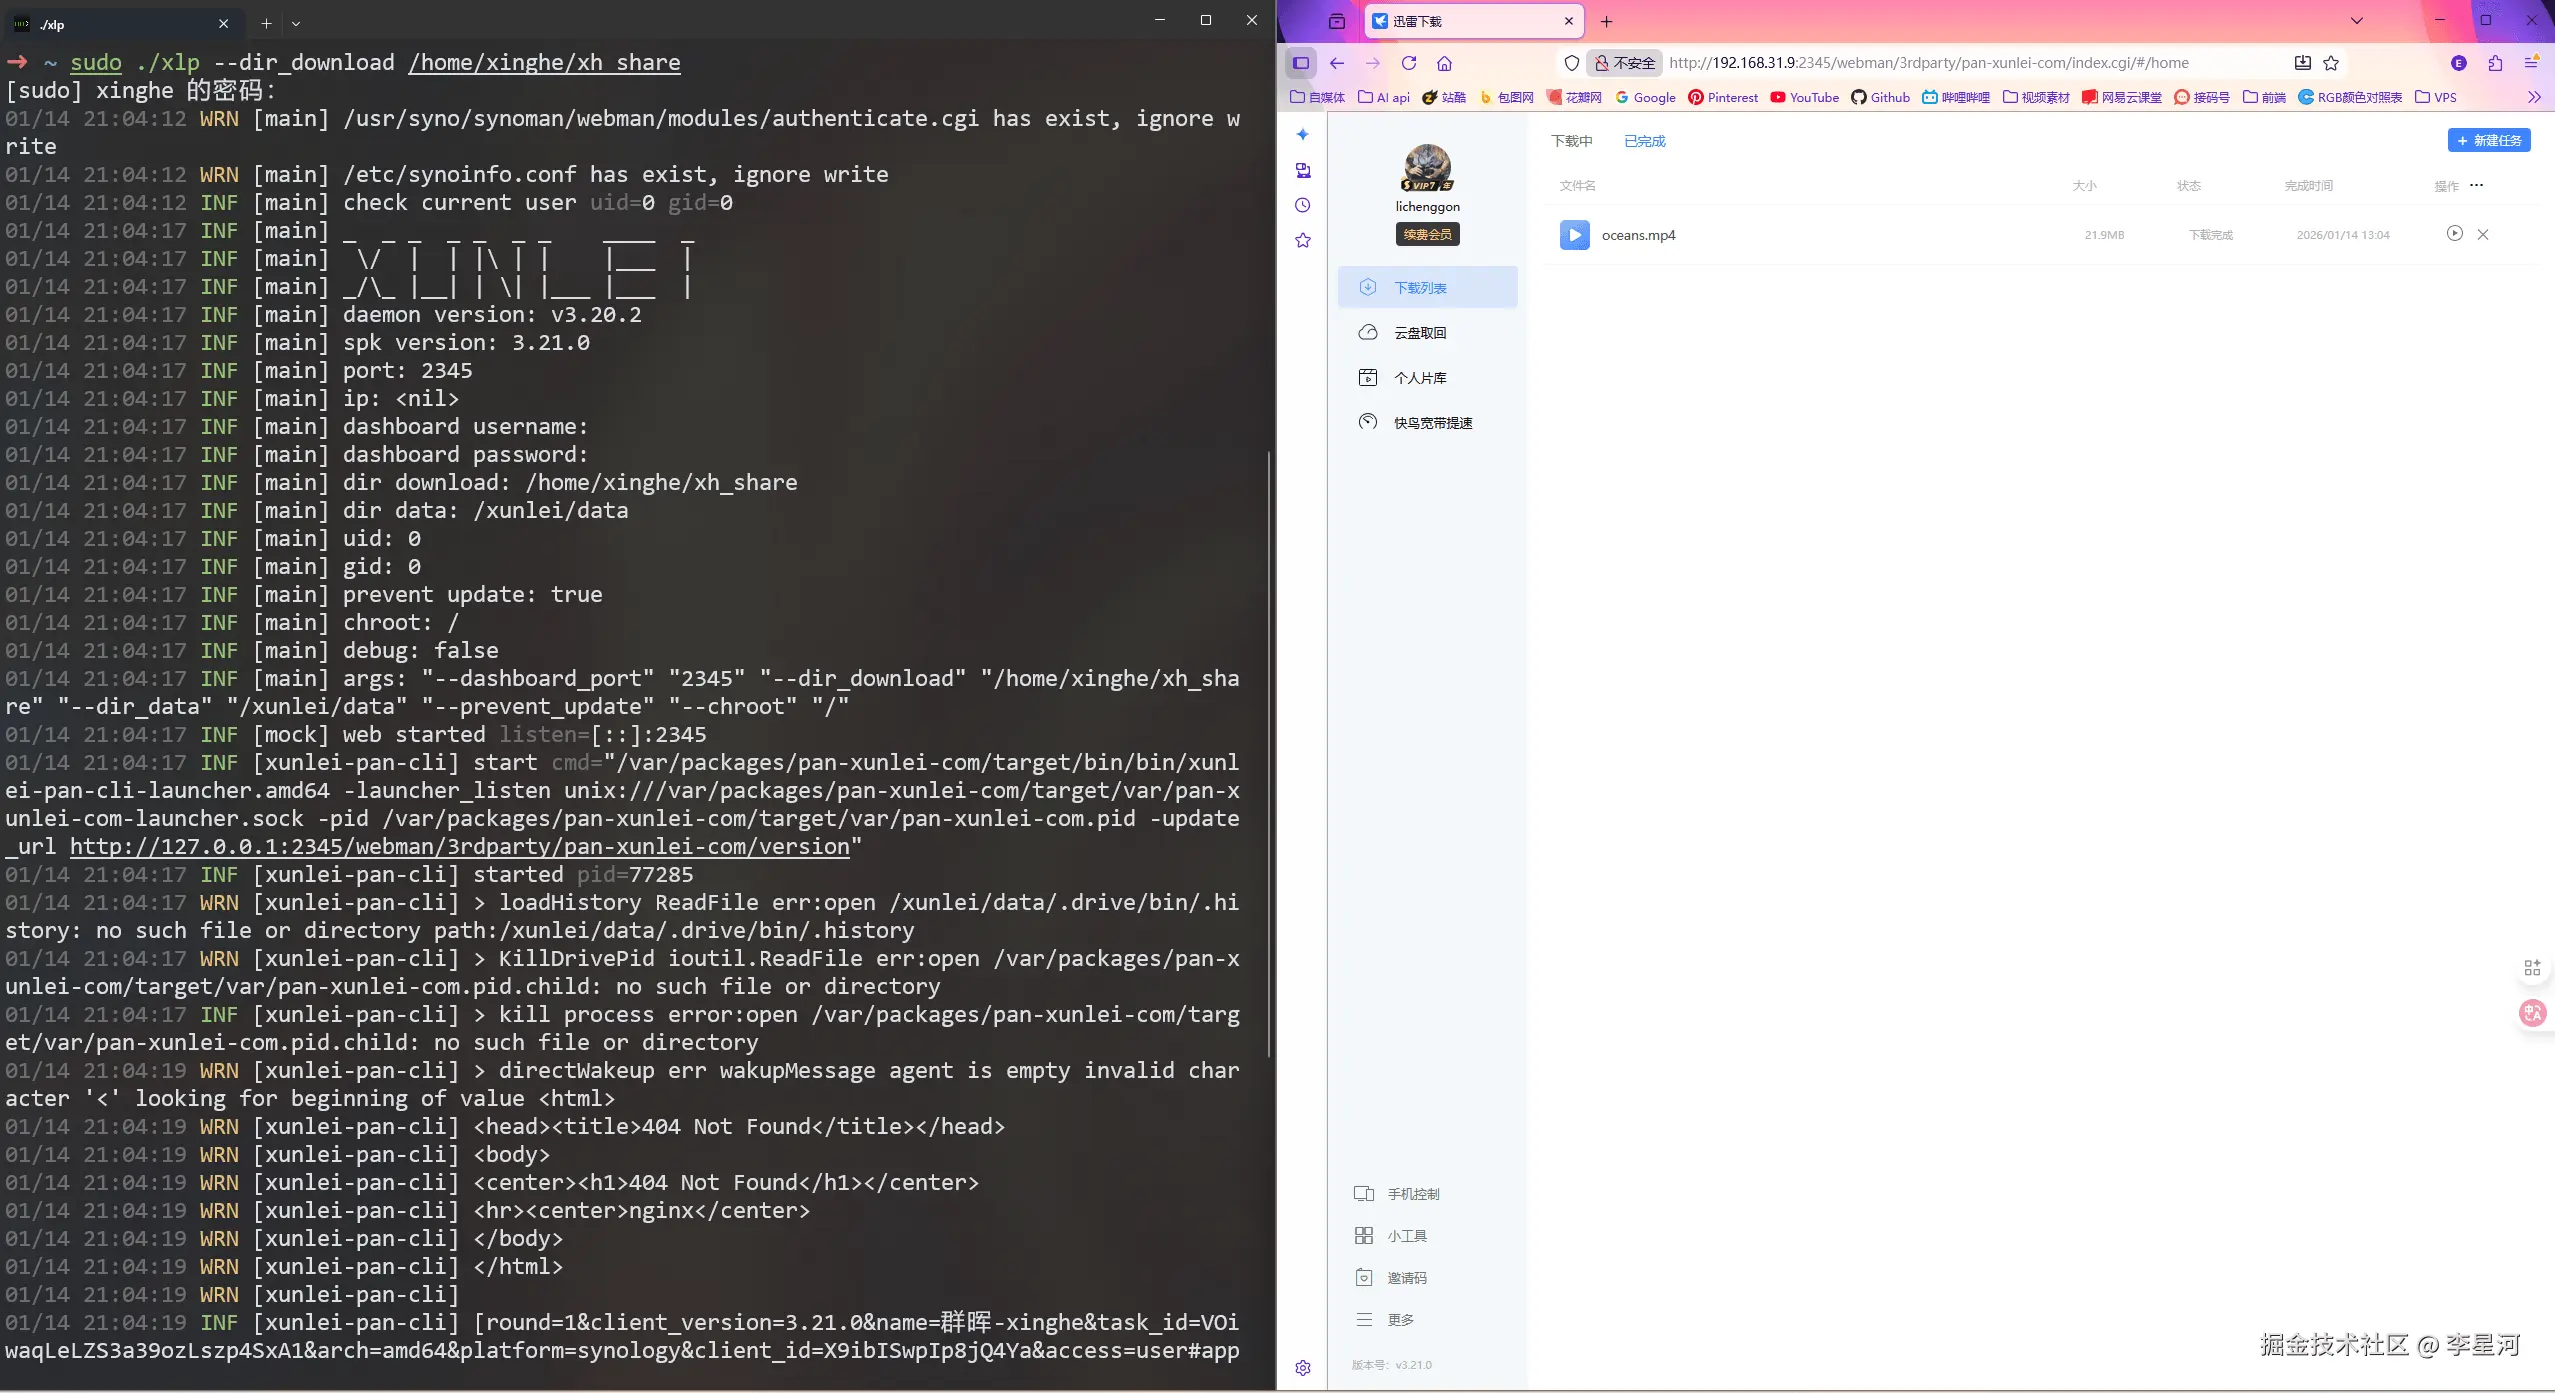Image resolution: width=2555 pixels, height=1393 pixels.
Task: Click the 续费会员 renew membership button
Action: (x=1427, y=234)
